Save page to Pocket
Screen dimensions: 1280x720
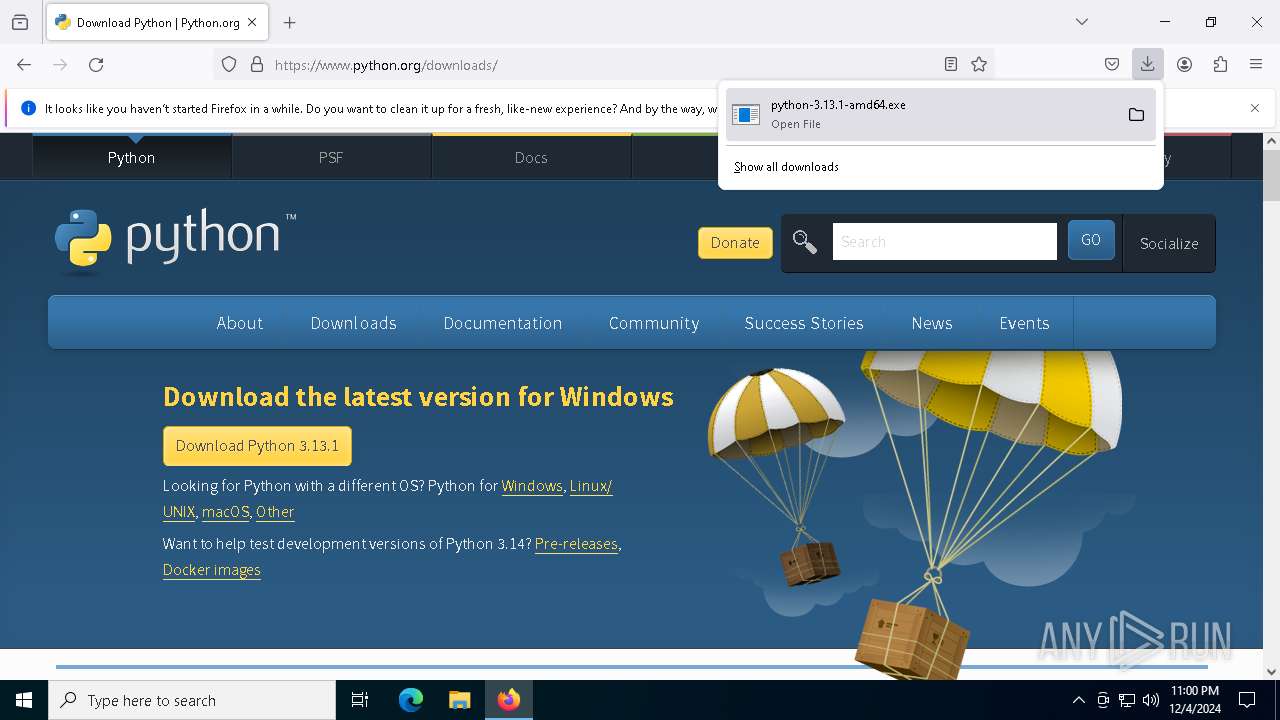pyautogui.click(x=1112, y=65)
